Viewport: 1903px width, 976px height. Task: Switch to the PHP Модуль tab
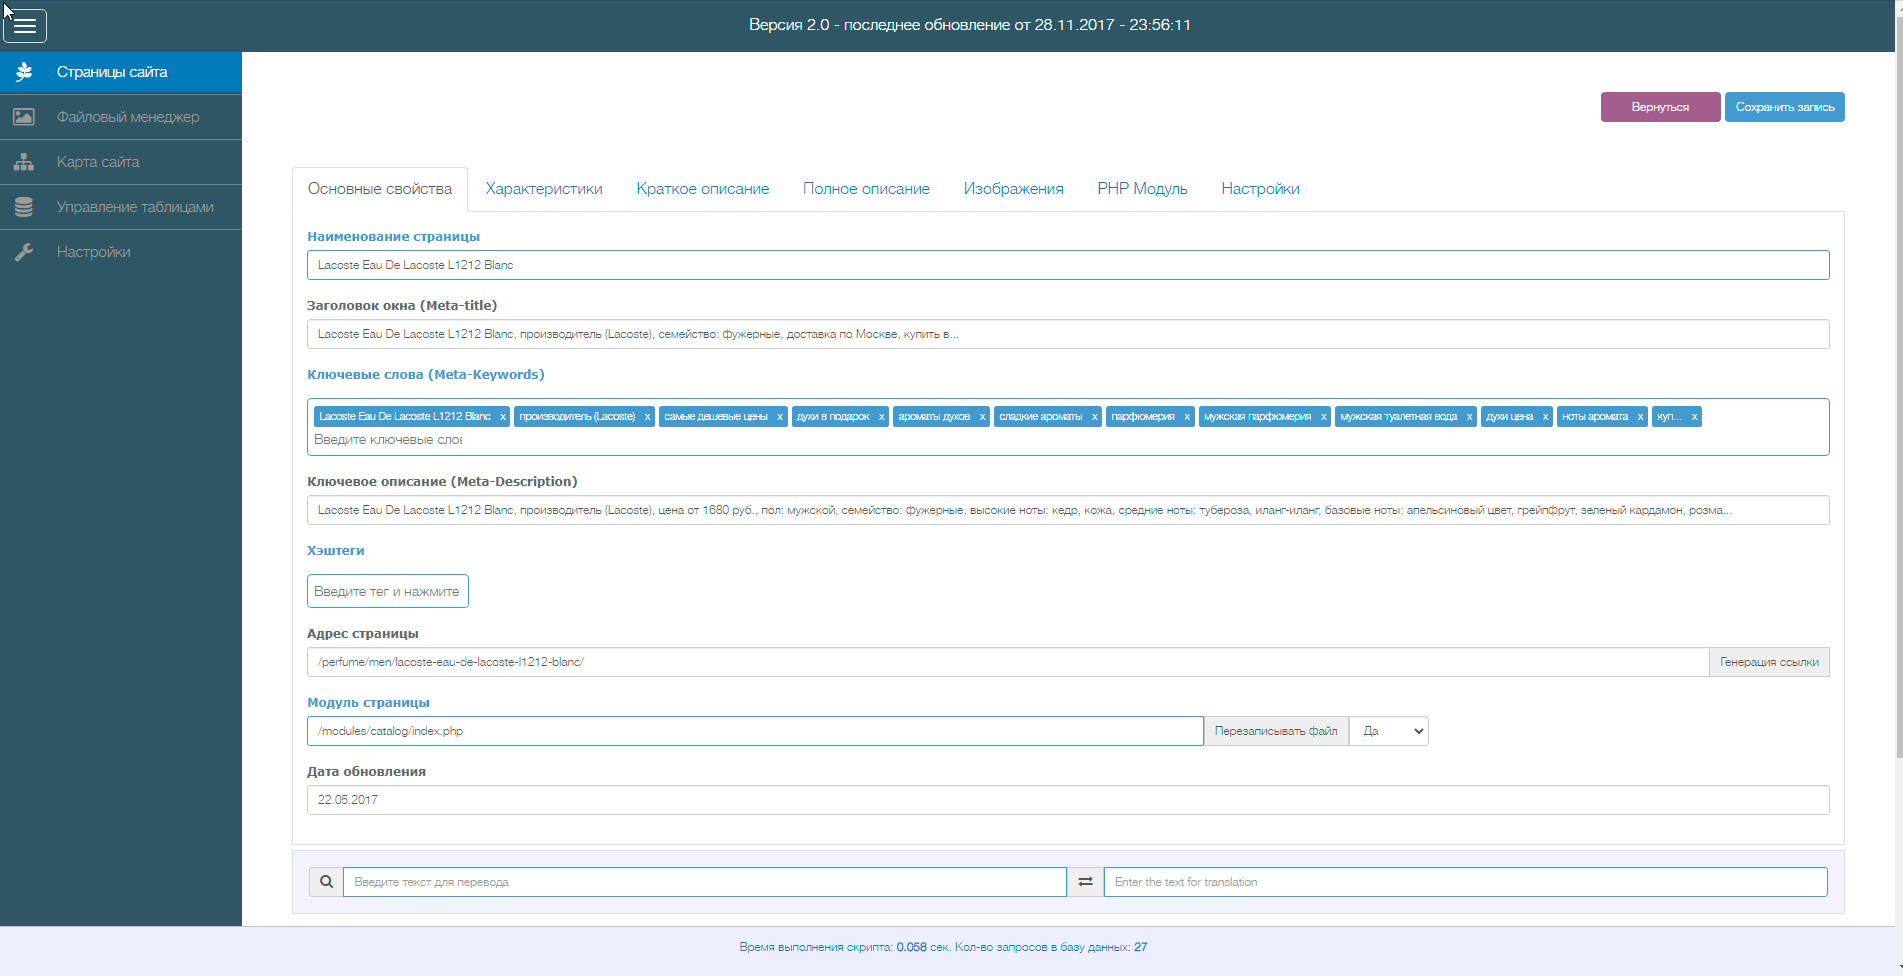(1142, 189)
